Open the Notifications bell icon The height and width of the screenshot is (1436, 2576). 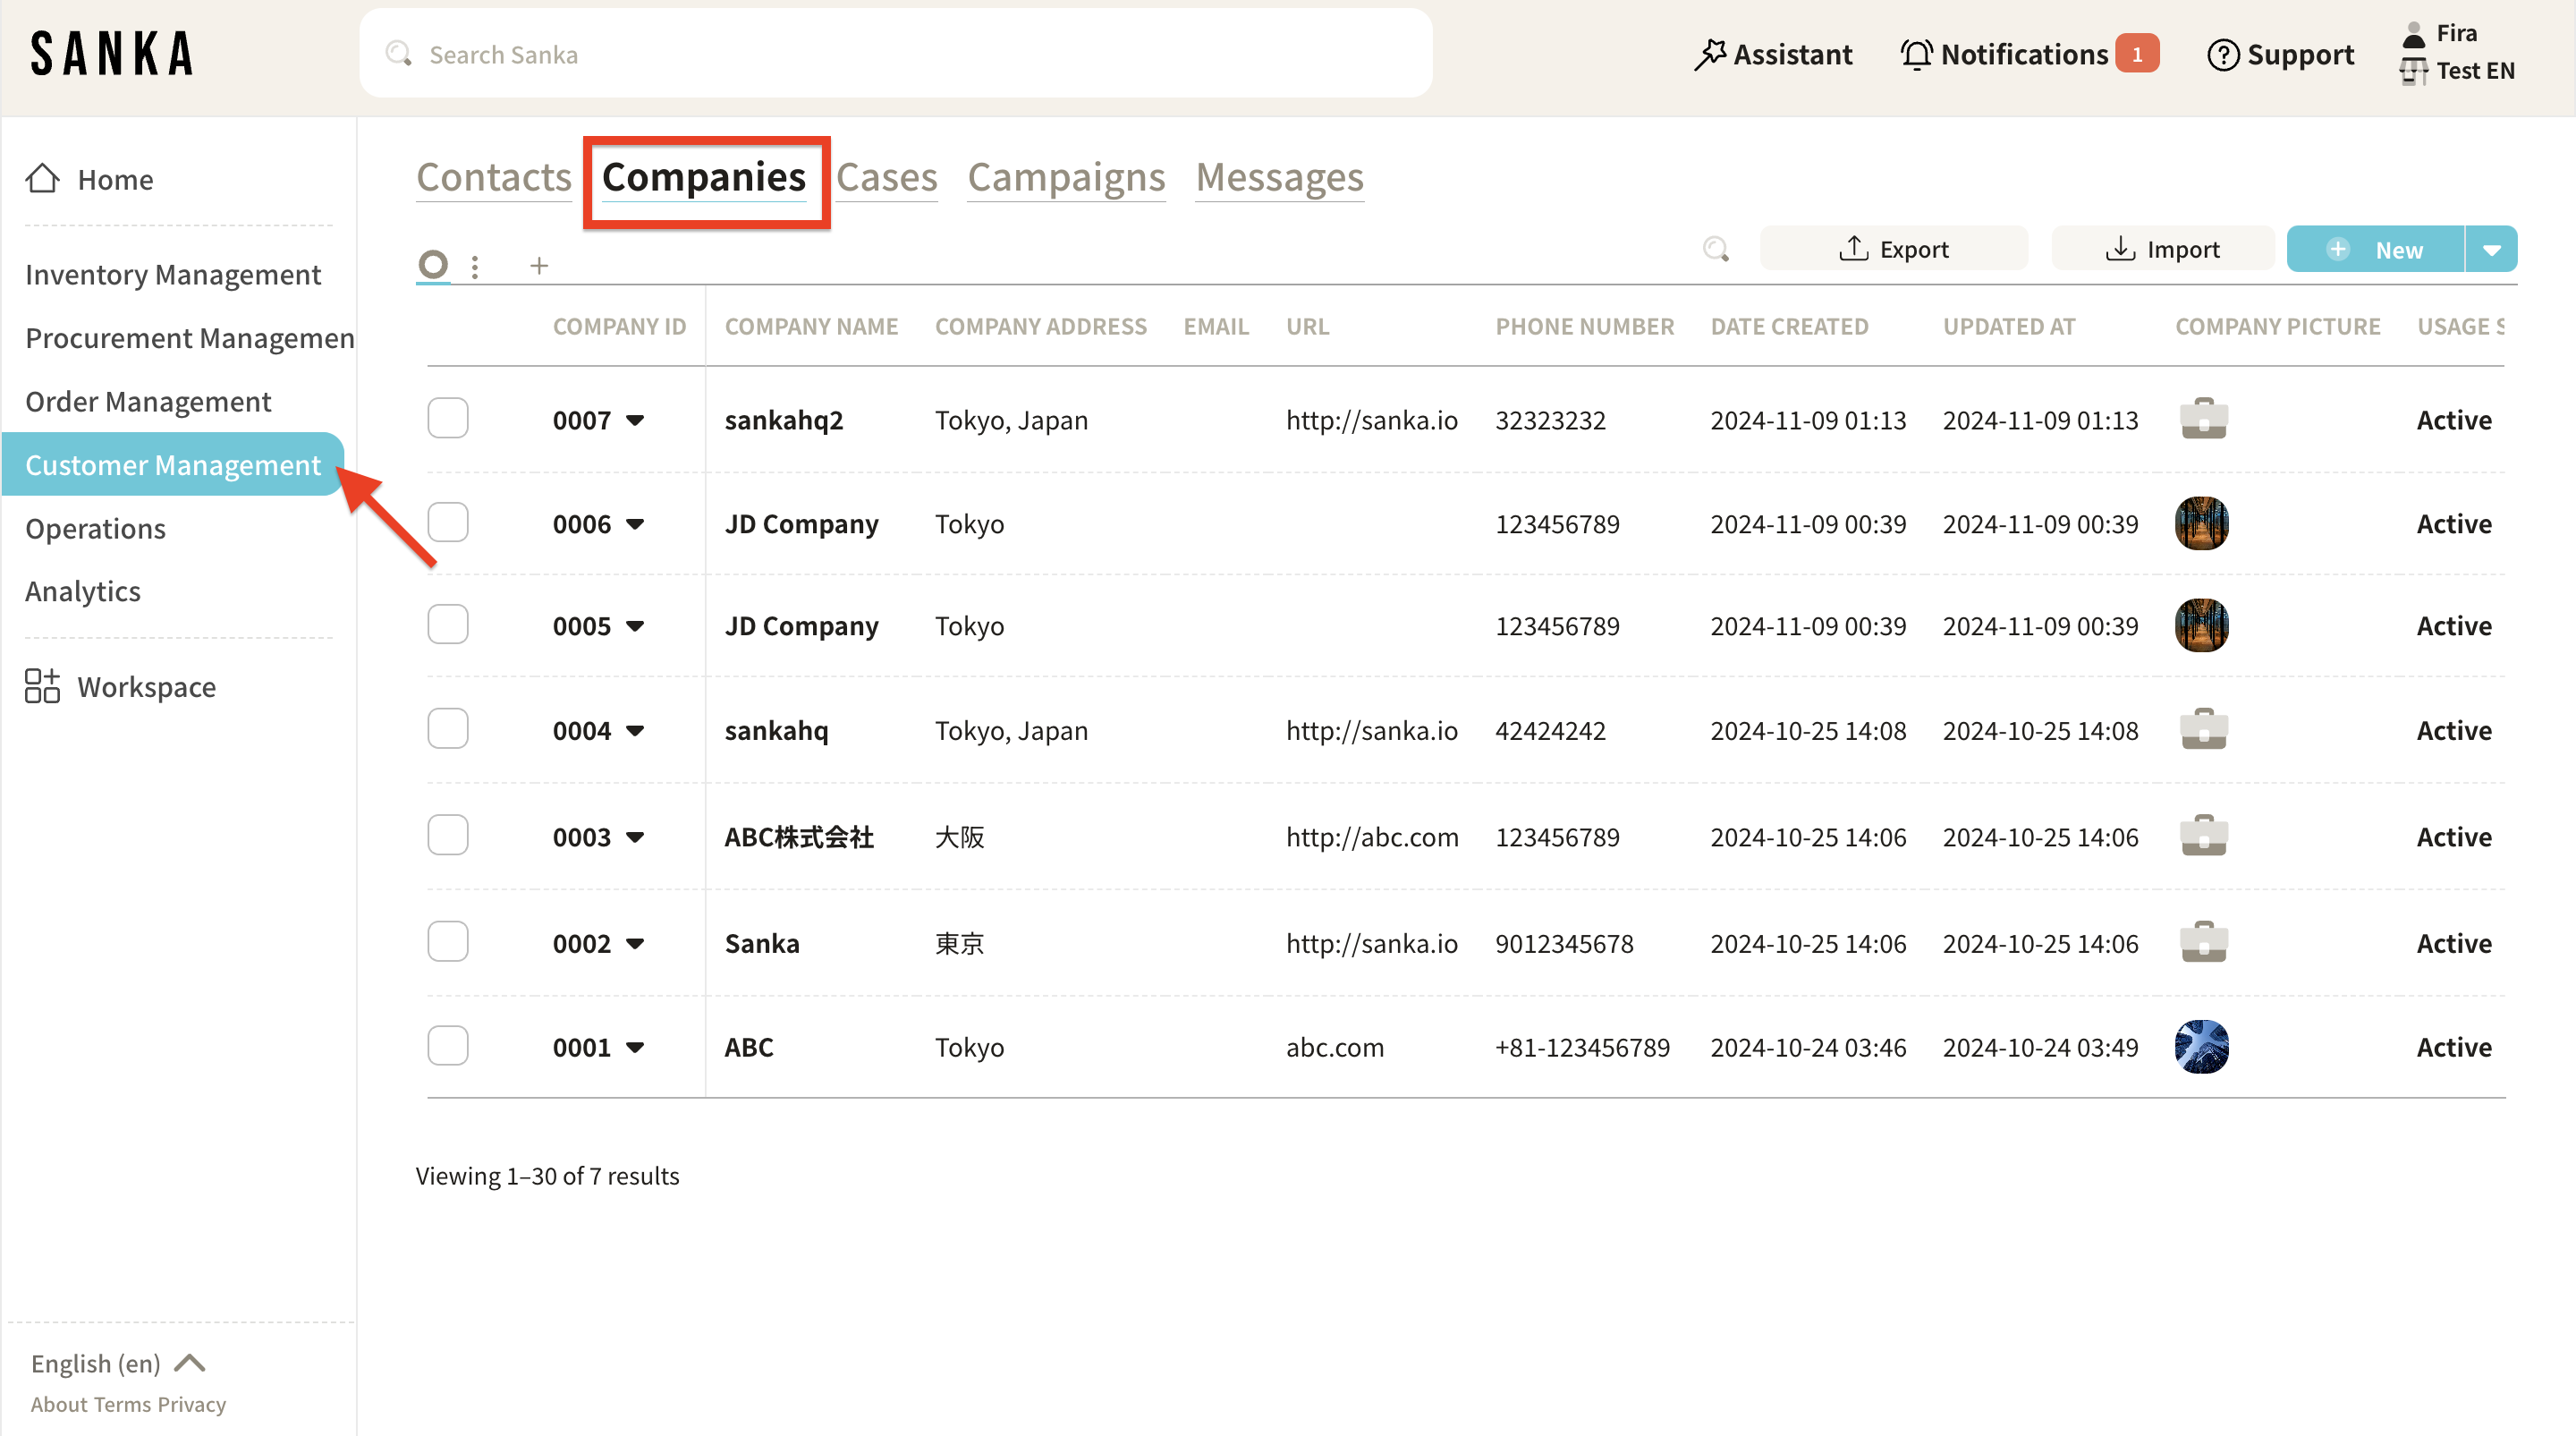[1916, 54]
